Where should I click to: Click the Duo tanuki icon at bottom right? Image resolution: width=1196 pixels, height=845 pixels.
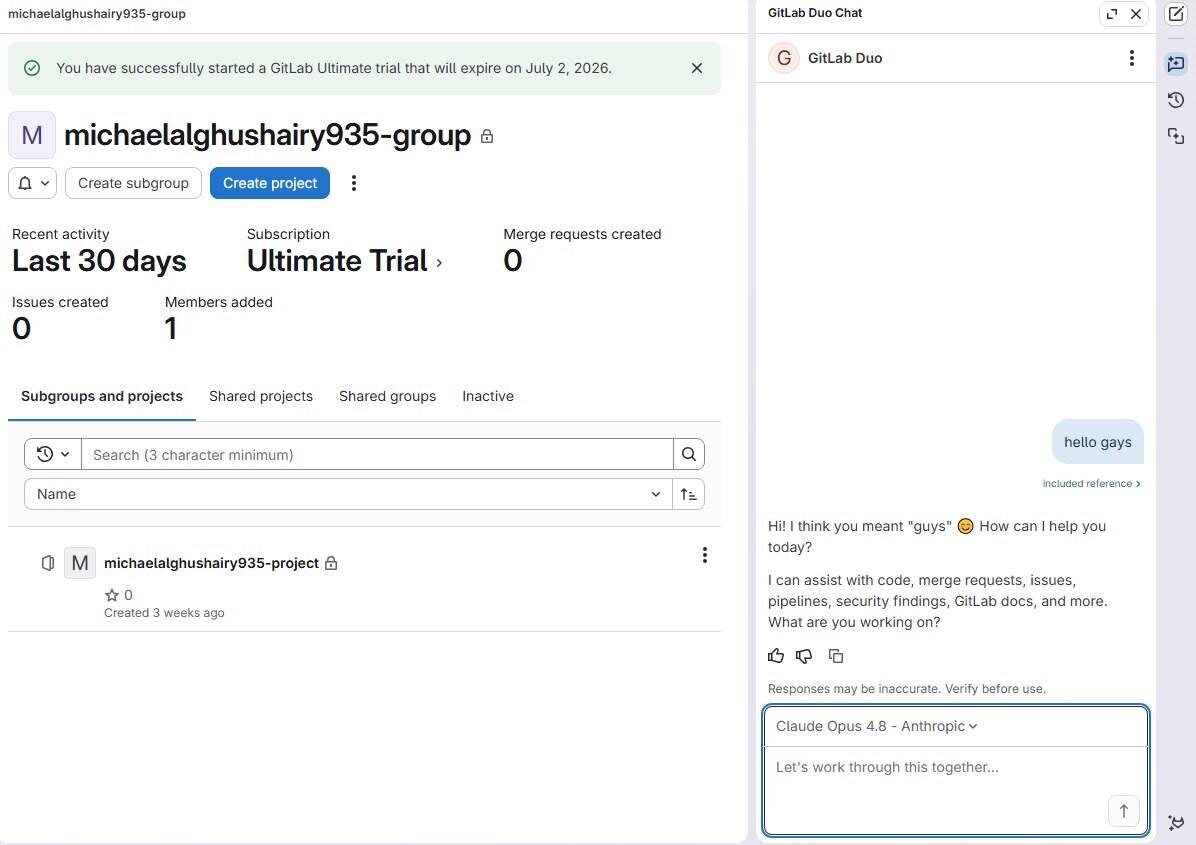1176,822
